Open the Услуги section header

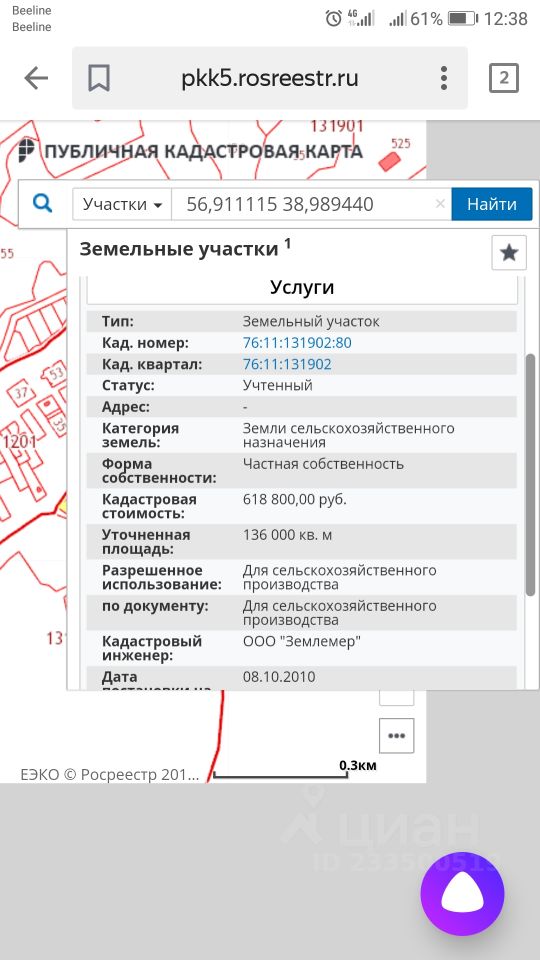[302, 288]
